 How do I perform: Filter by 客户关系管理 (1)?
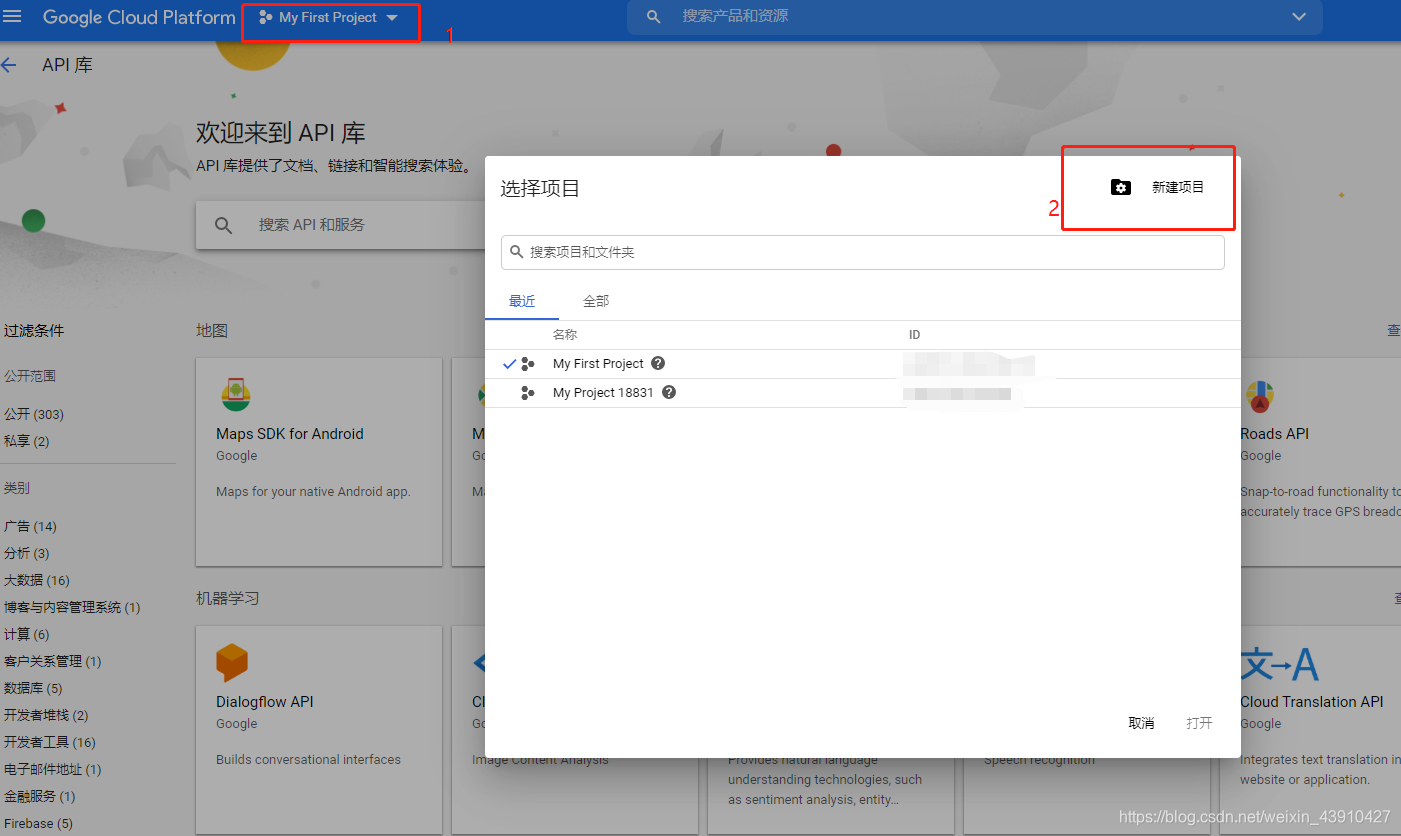[x=52, y=661]
